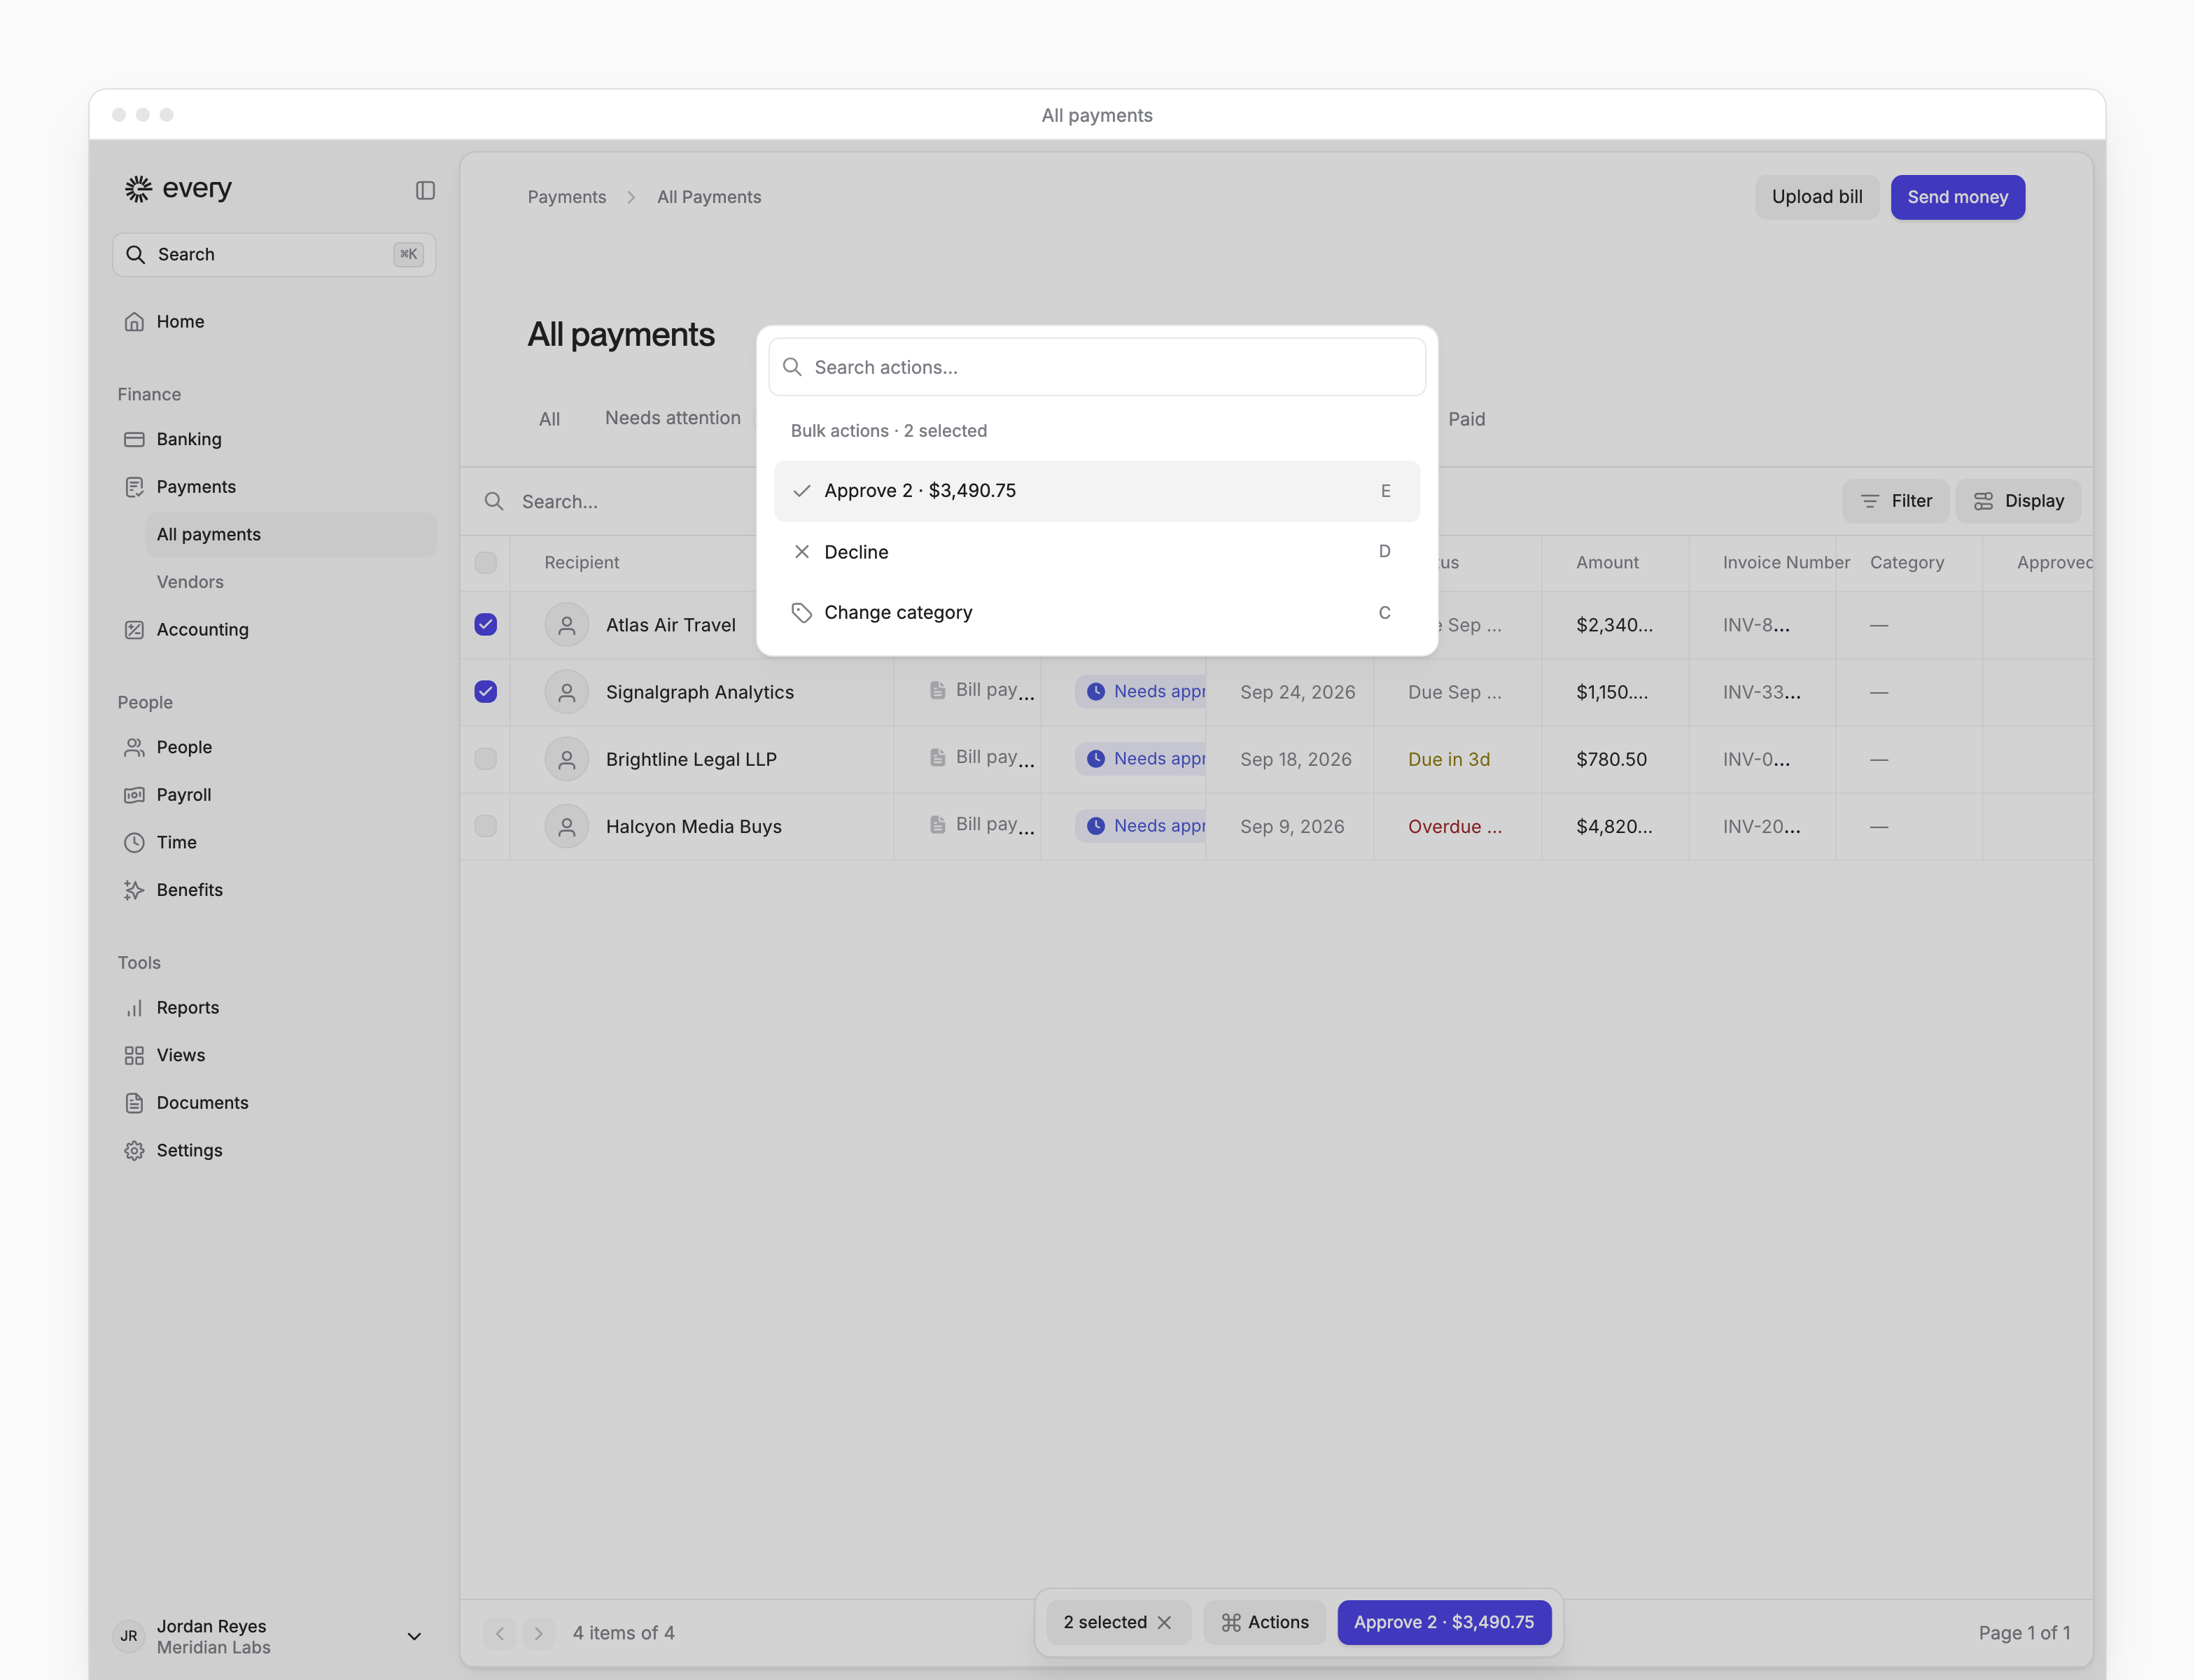Open the Display options
2195x1680 pixels.
click(x=2018, y=501)
